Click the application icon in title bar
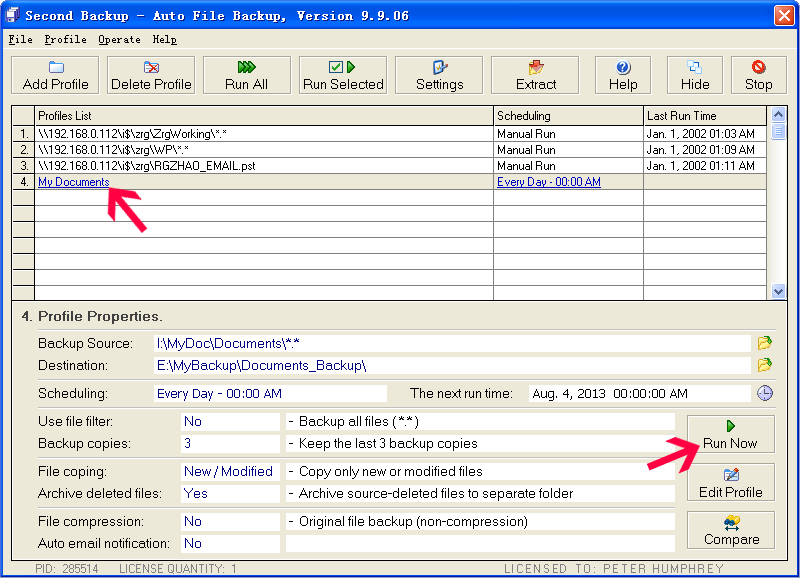 pyautogui.click(x=11, y=15)
